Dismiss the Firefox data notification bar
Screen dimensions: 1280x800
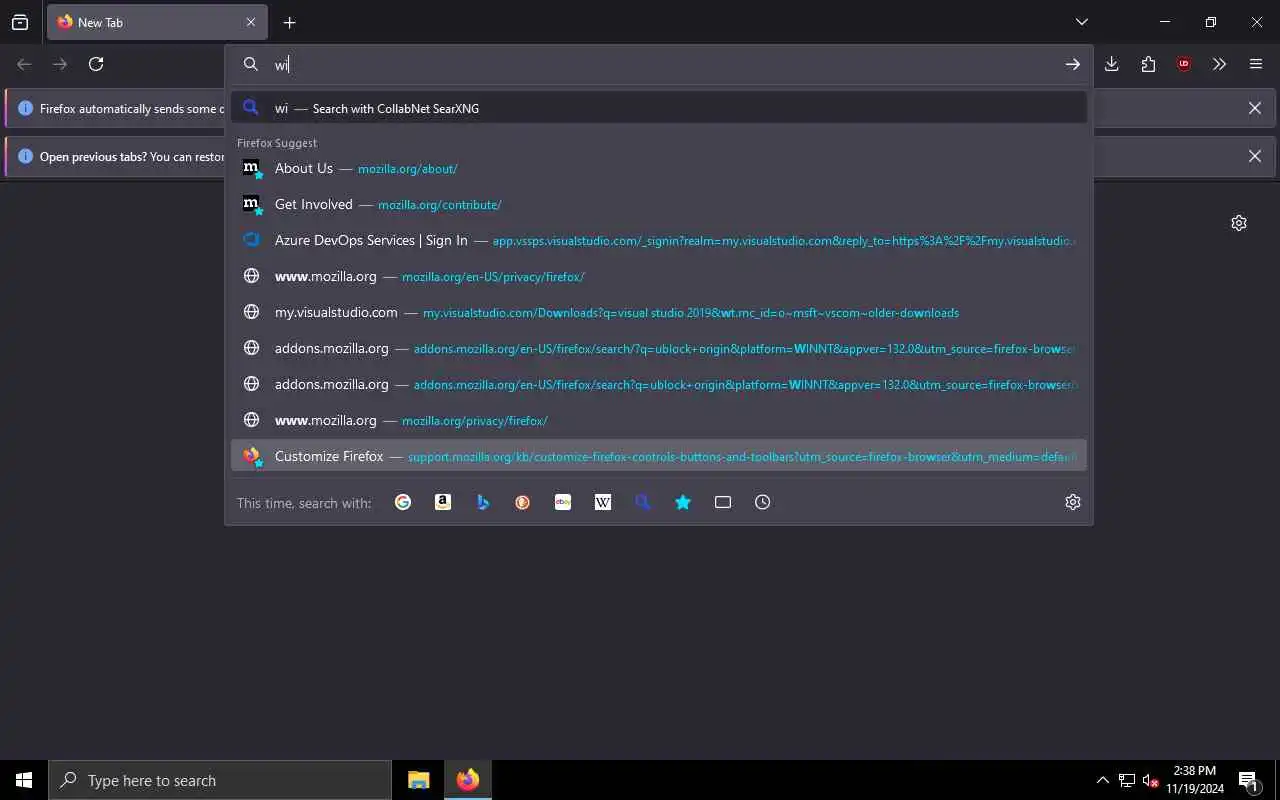click(x=1255, y=108)
